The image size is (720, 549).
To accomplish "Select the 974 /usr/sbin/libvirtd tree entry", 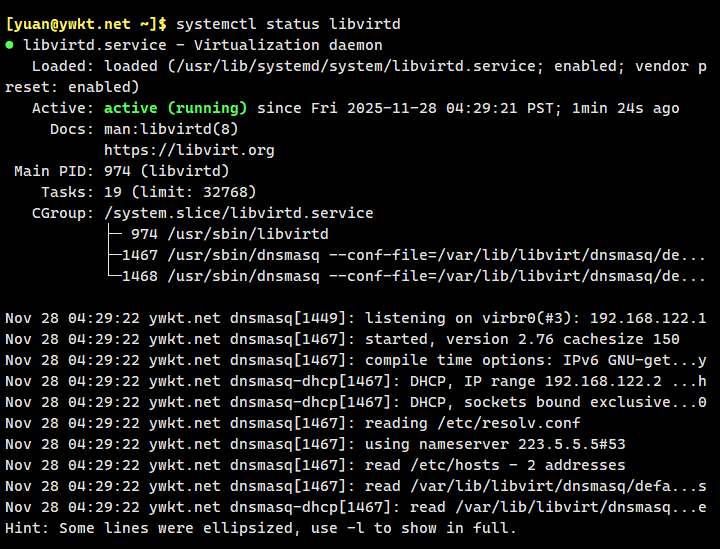I will pos(229,234).
